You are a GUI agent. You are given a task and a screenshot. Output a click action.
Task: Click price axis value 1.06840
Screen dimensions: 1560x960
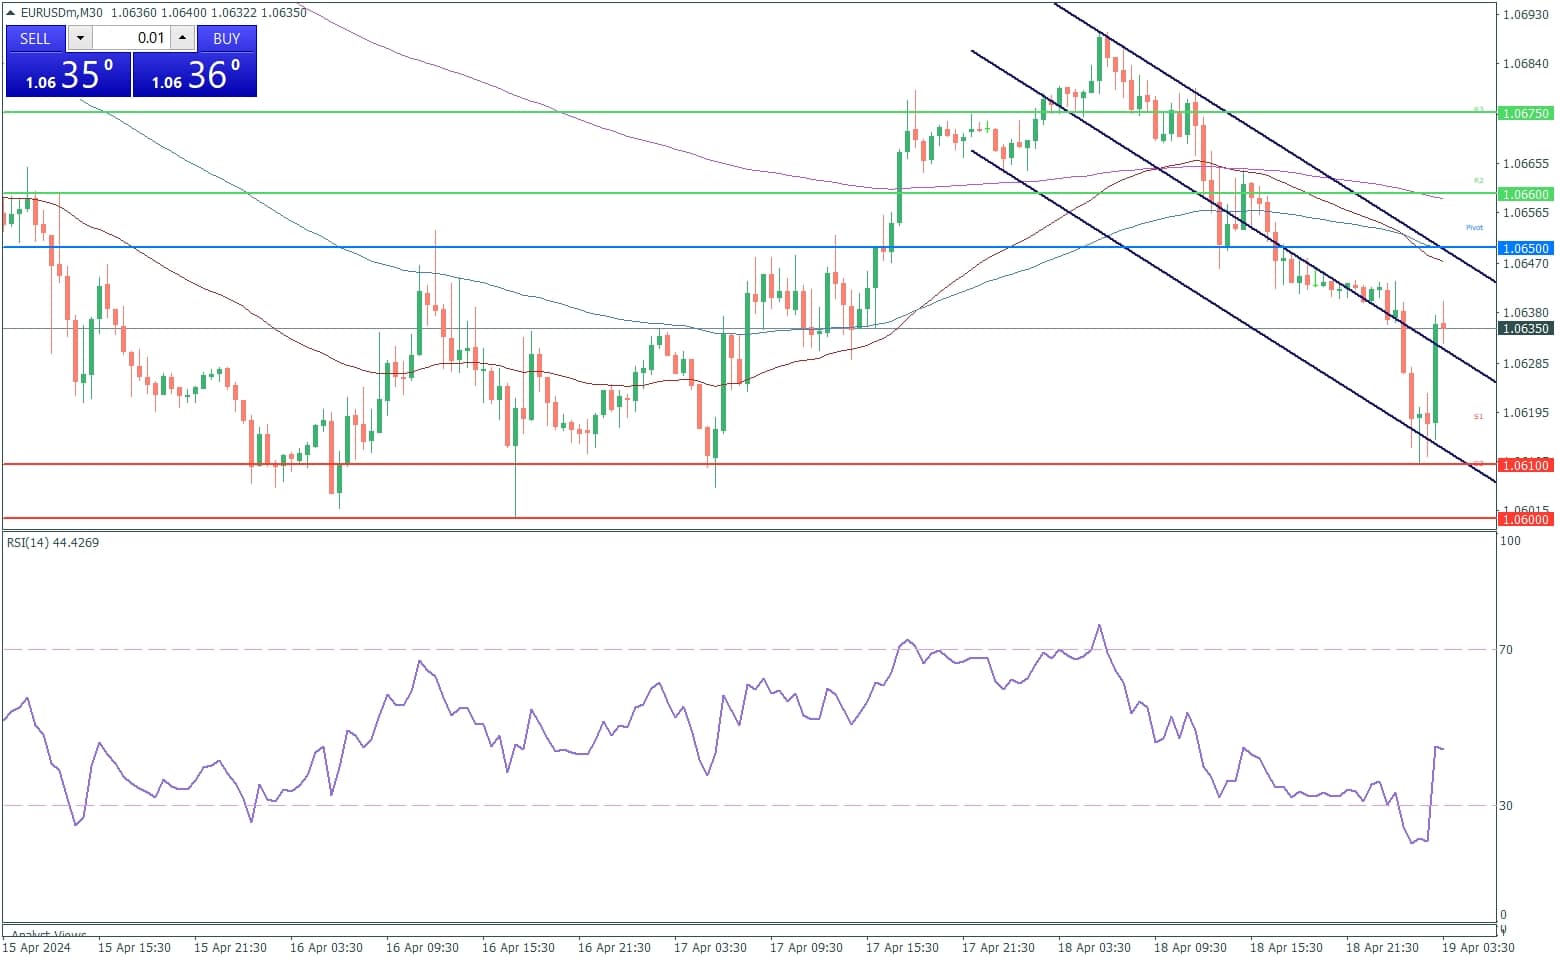coord(1526,64)
